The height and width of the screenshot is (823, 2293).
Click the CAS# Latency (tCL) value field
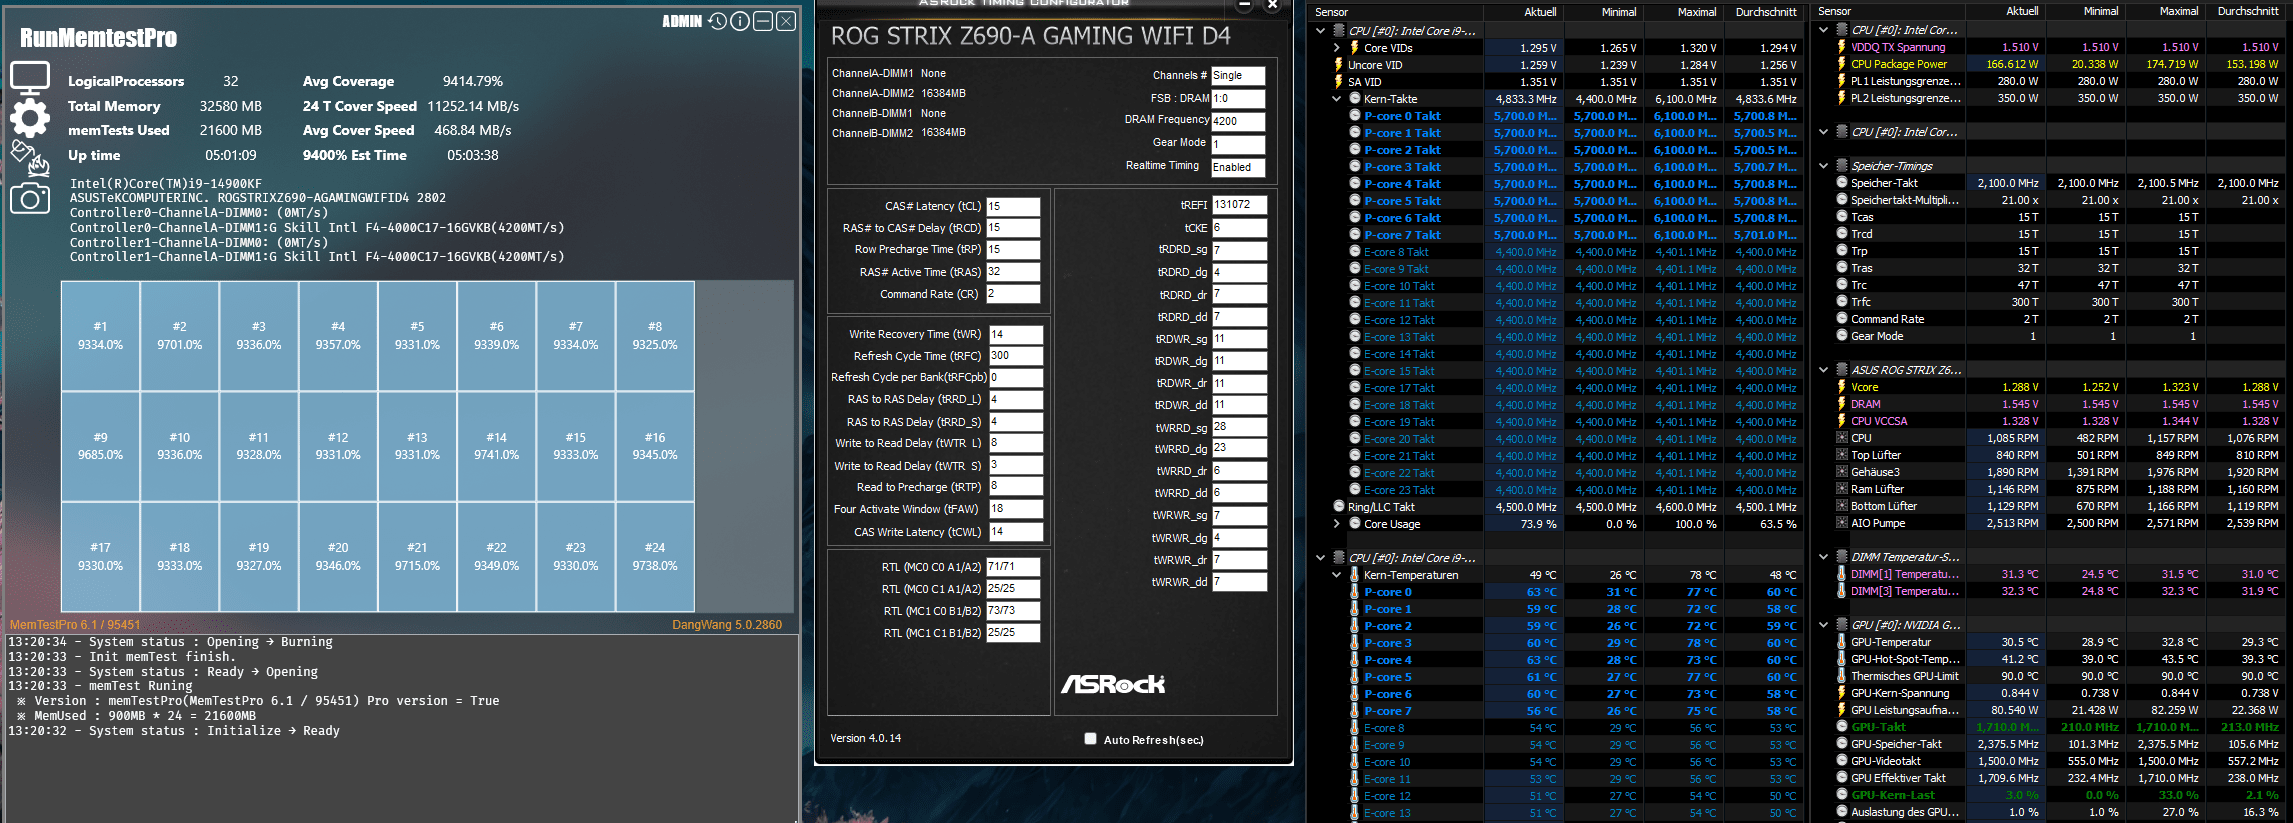click(x=1013, y=206)
